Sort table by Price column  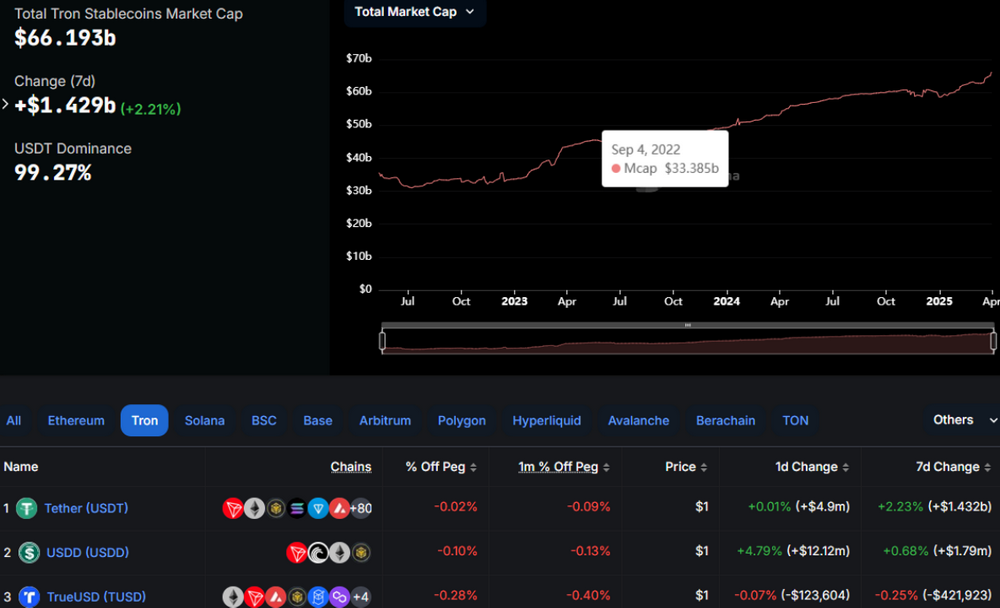(x=686, y=467)
